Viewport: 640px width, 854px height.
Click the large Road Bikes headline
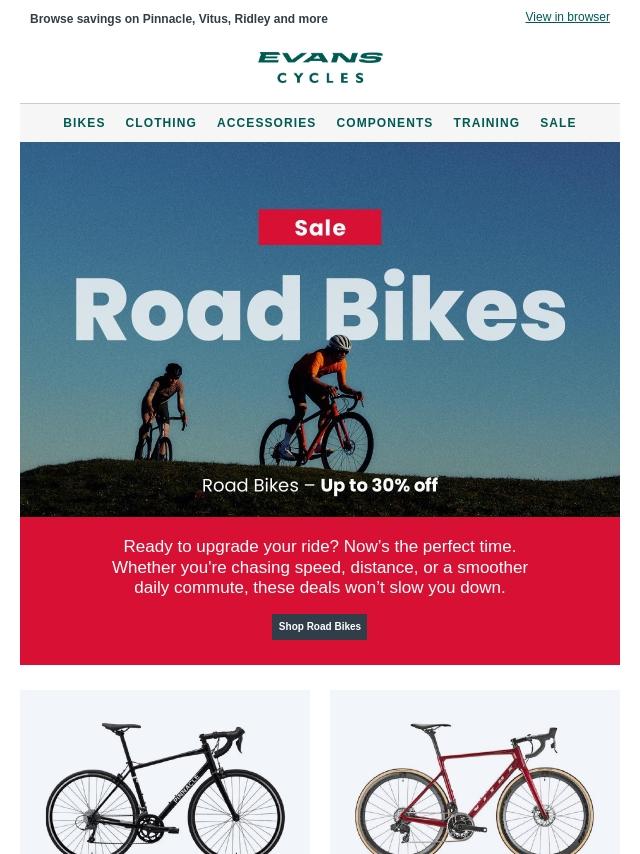point(320,308)
